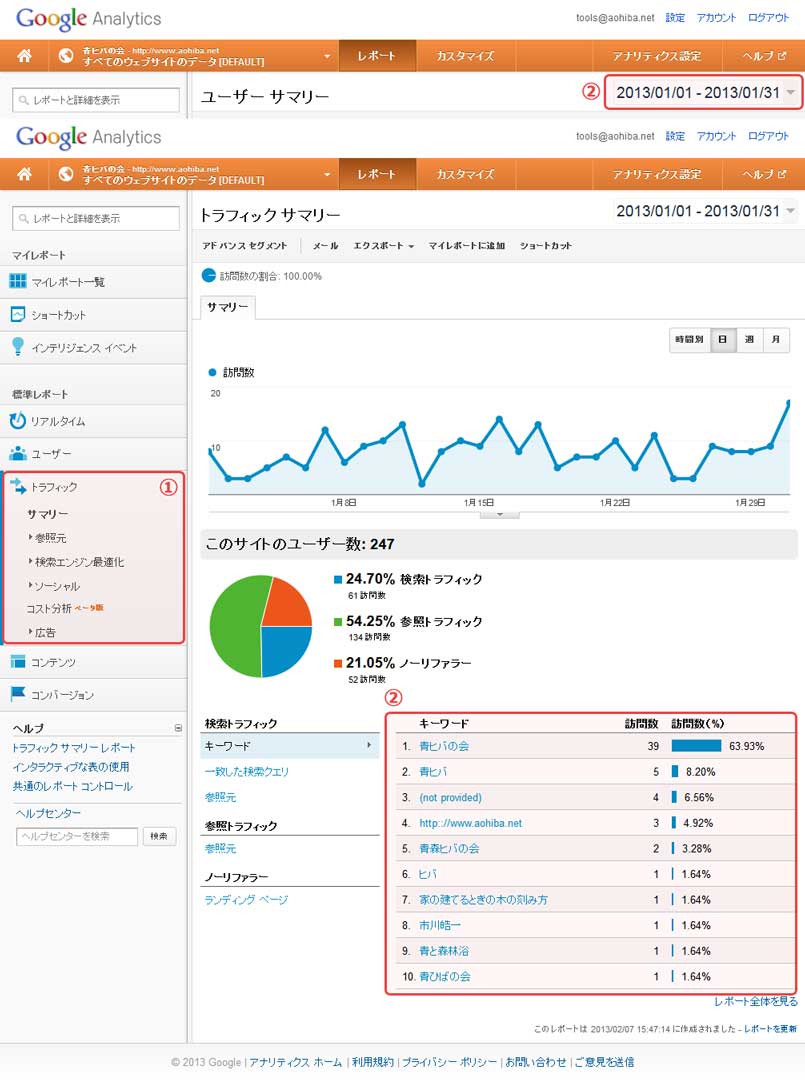Click the ユーザー people icon in sidebar
The height and width of the screenshot is (1080, 805).
(x=18, y=453)
